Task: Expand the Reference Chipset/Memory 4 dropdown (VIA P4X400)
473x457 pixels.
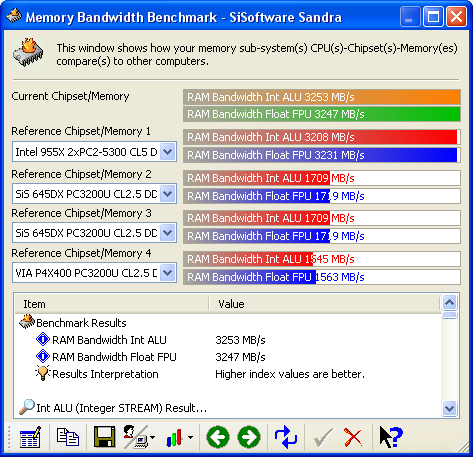Action: [x=168, y=273]
